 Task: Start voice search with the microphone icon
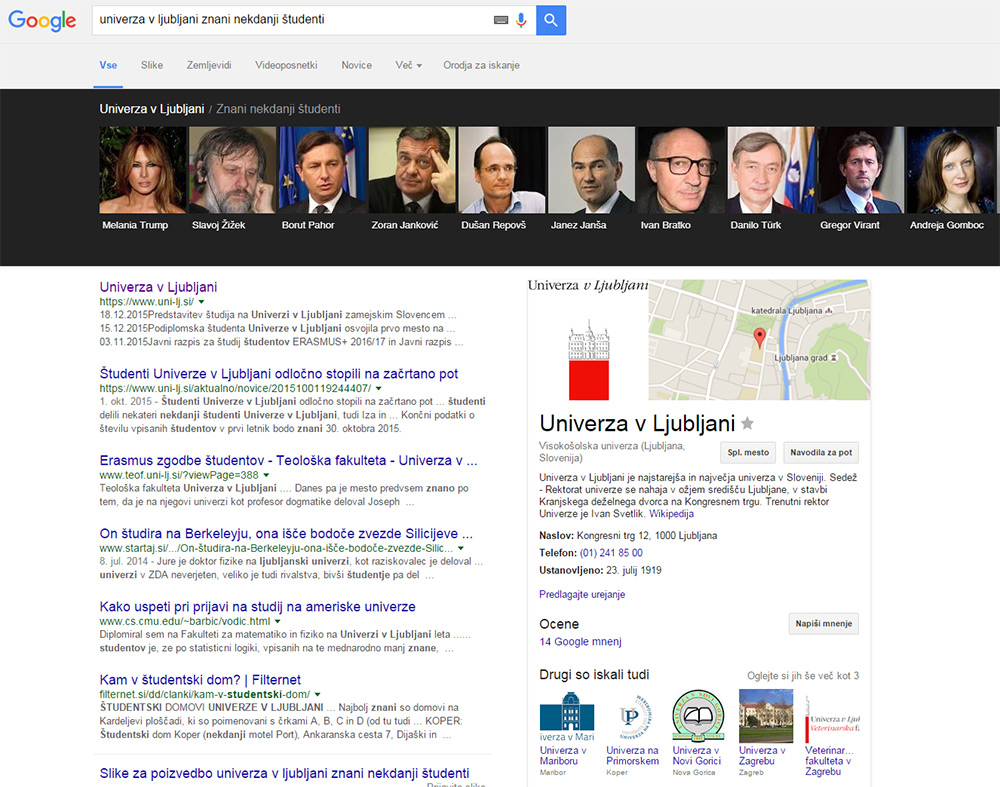[x=521, y=20]
